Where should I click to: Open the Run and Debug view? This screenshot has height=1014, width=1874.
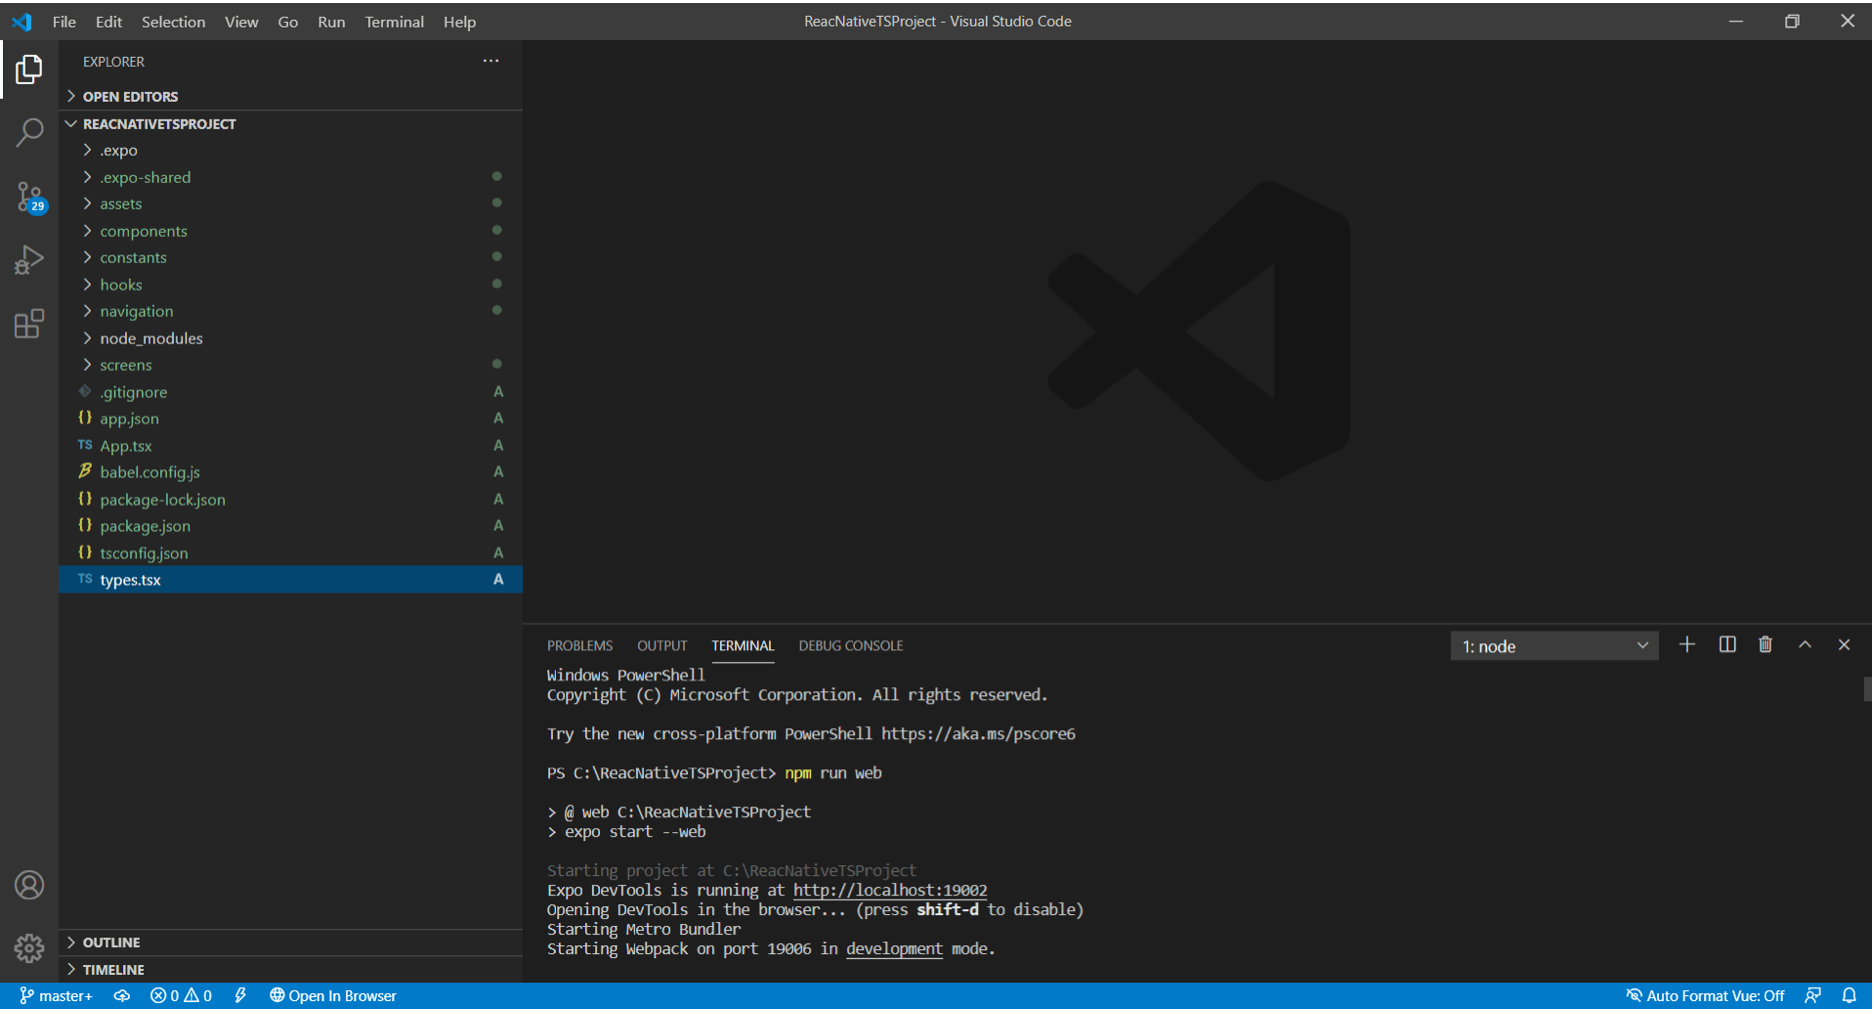pos(29,260)
